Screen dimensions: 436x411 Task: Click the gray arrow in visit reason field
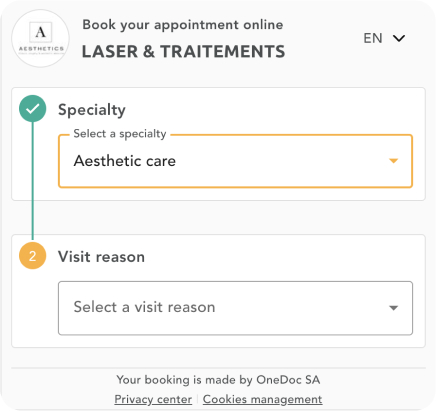point(394,308)
